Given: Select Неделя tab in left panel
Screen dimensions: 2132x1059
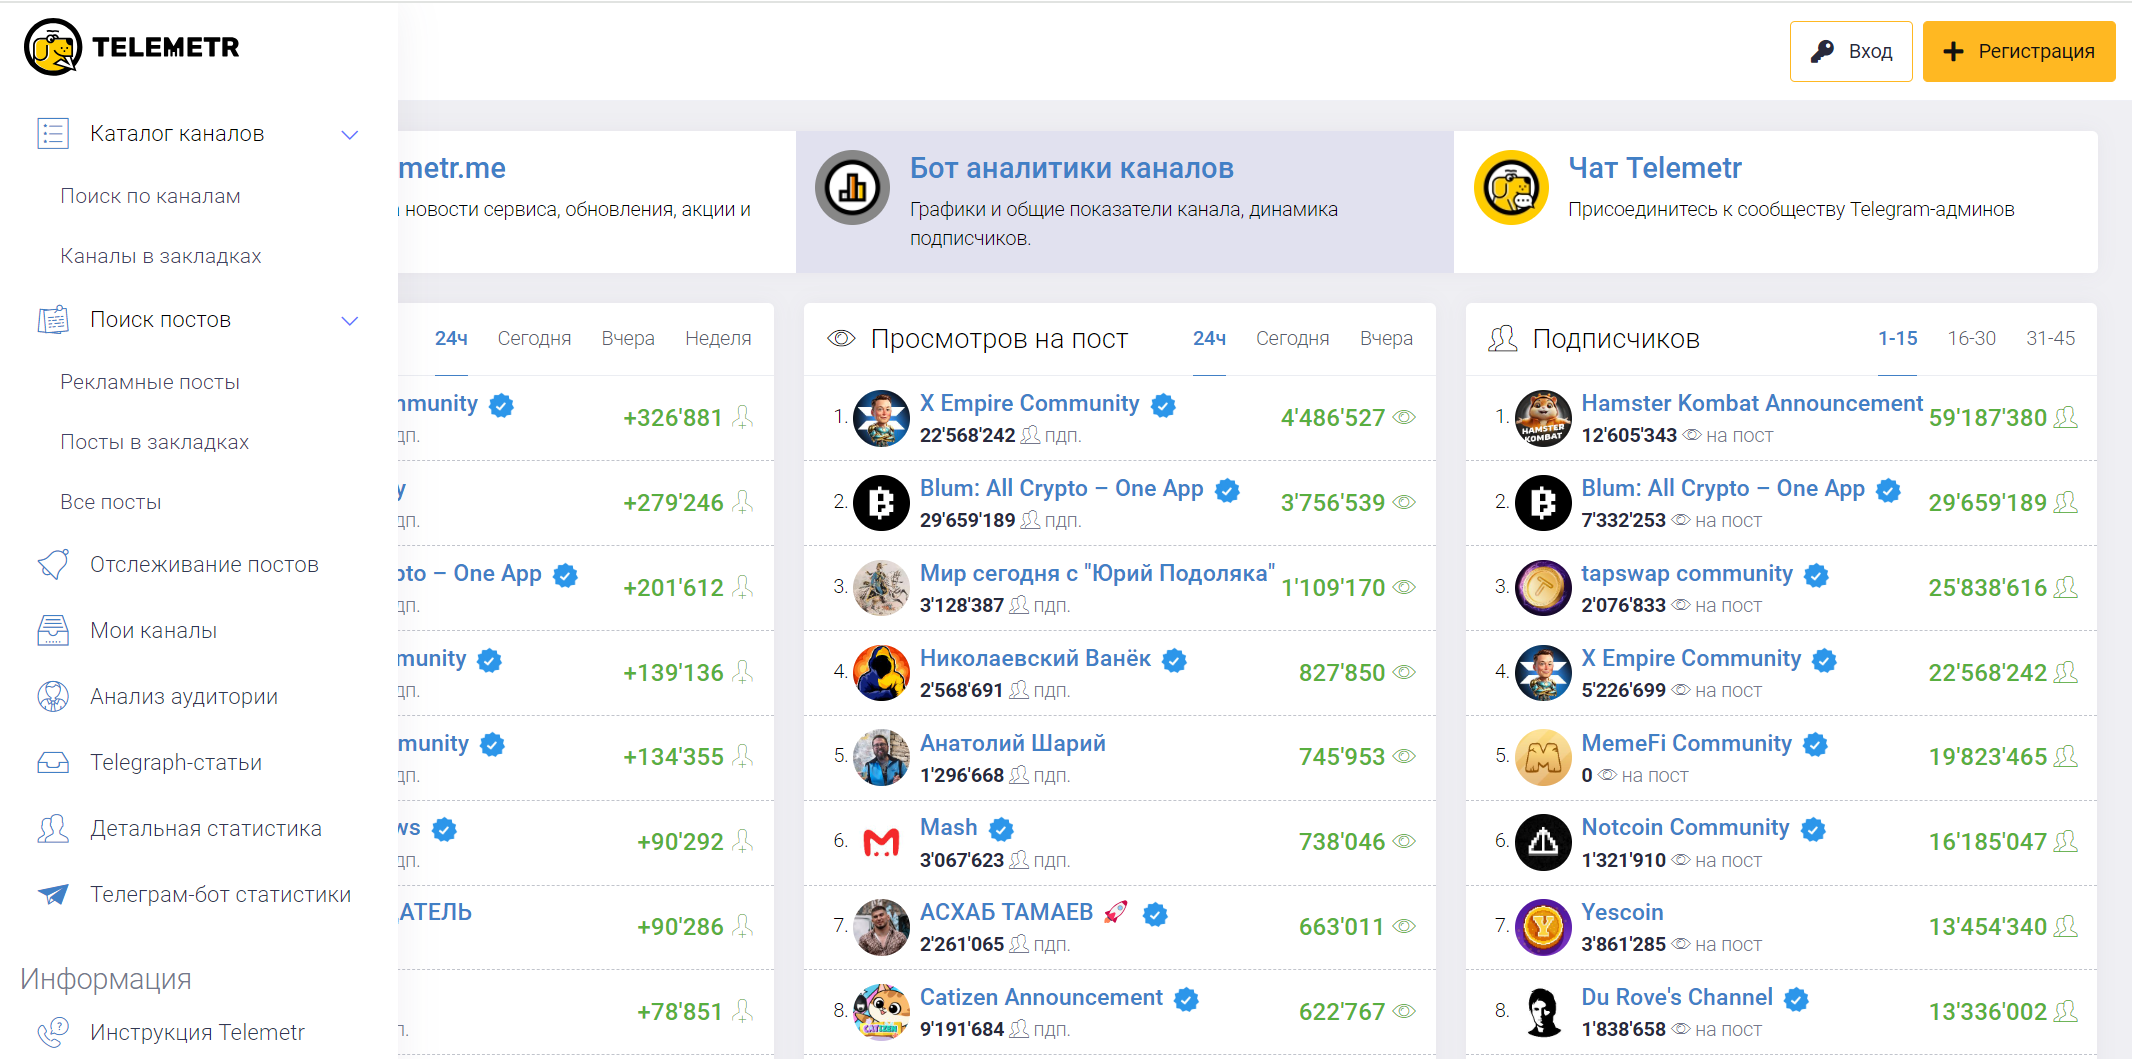Looking at the screenshot, I should click(718, 338).
